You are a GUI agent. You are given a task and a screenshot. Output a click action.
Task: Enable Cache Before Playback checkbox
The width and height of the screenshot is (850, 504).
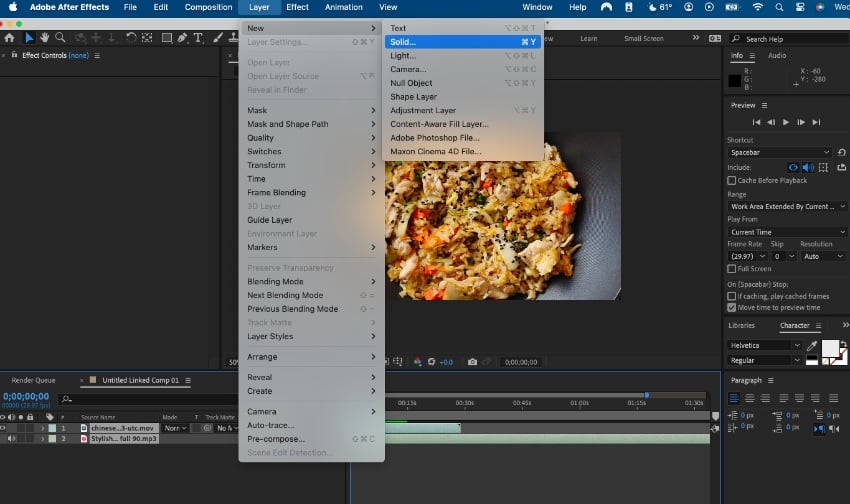[731, 180]
